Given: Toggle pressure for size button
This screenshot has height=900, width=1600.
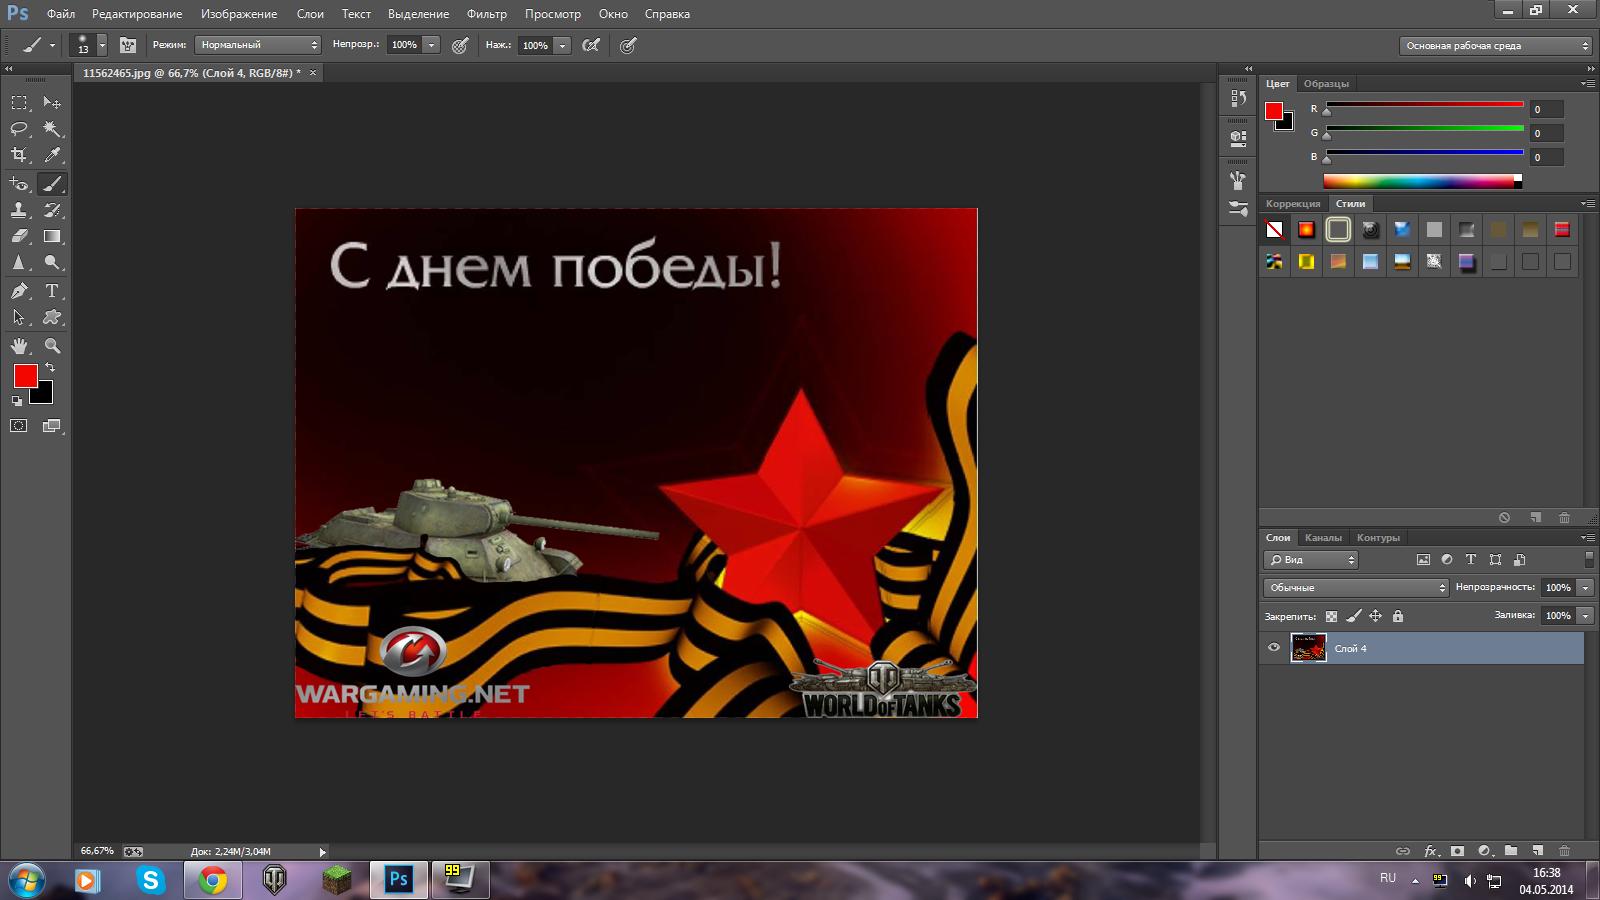Looking at the screenshot, I should (628, 45).
